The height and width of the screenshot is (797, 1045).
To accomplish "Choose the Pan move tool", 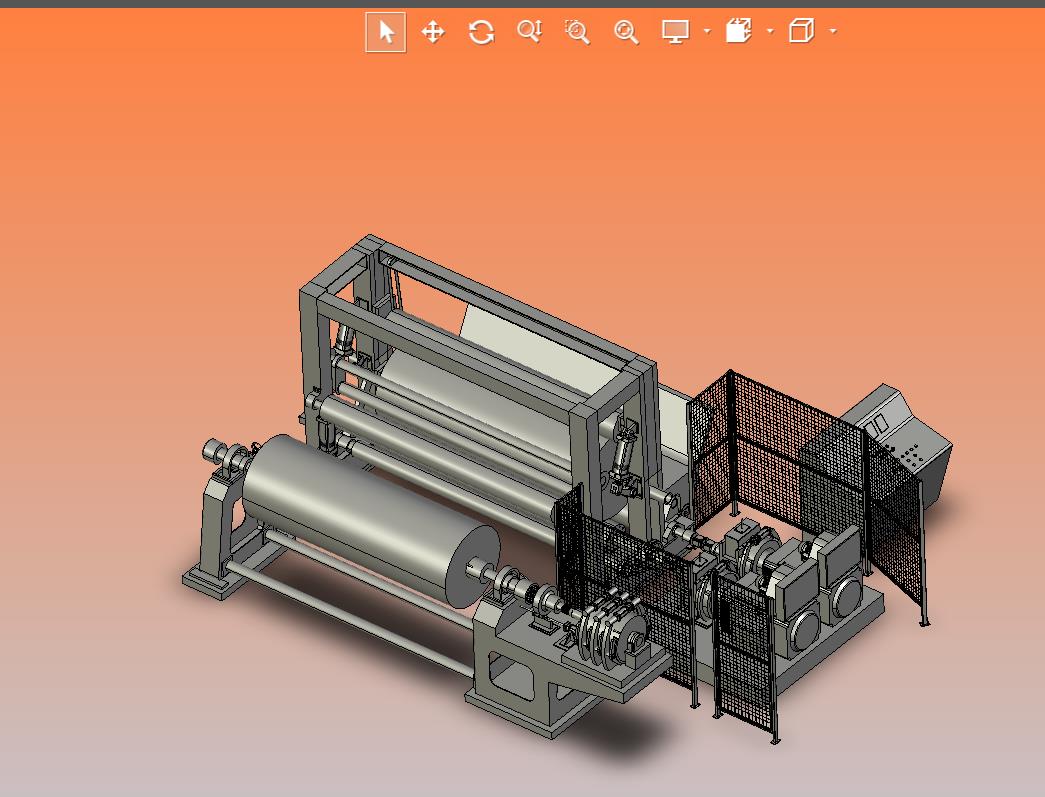I will [x=433, y=31].
